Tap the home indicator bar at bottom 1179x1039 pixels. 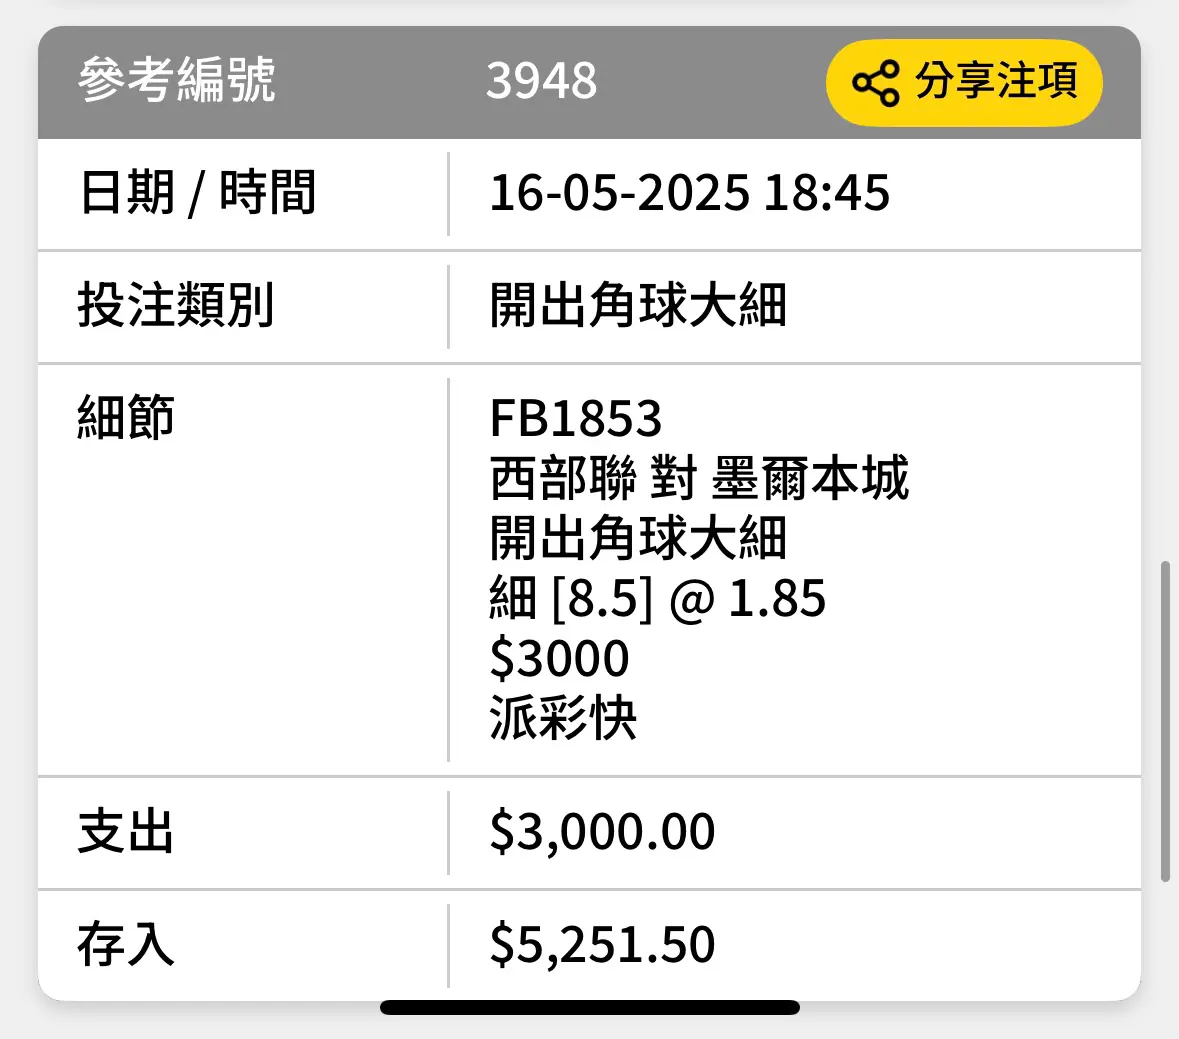pos(590,1007)
